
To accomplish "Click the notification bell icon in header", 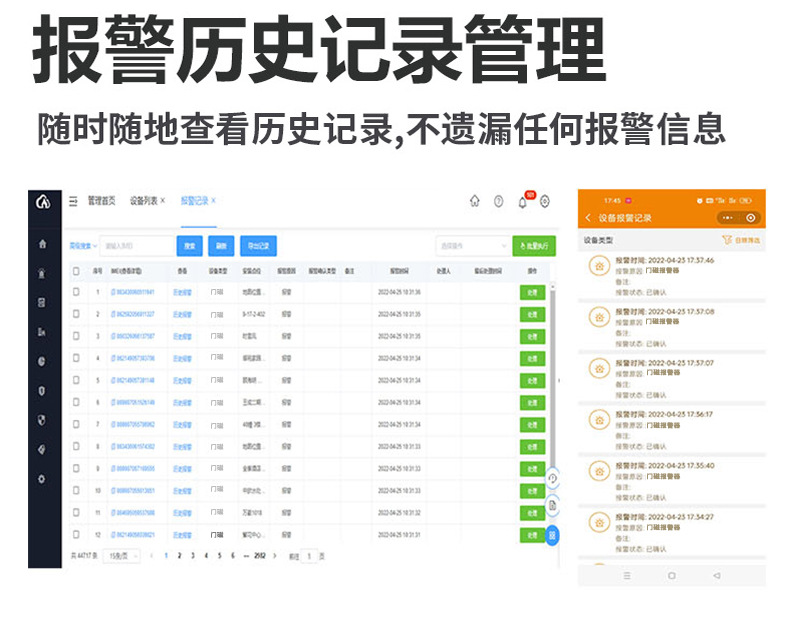I will coord(521,202).
